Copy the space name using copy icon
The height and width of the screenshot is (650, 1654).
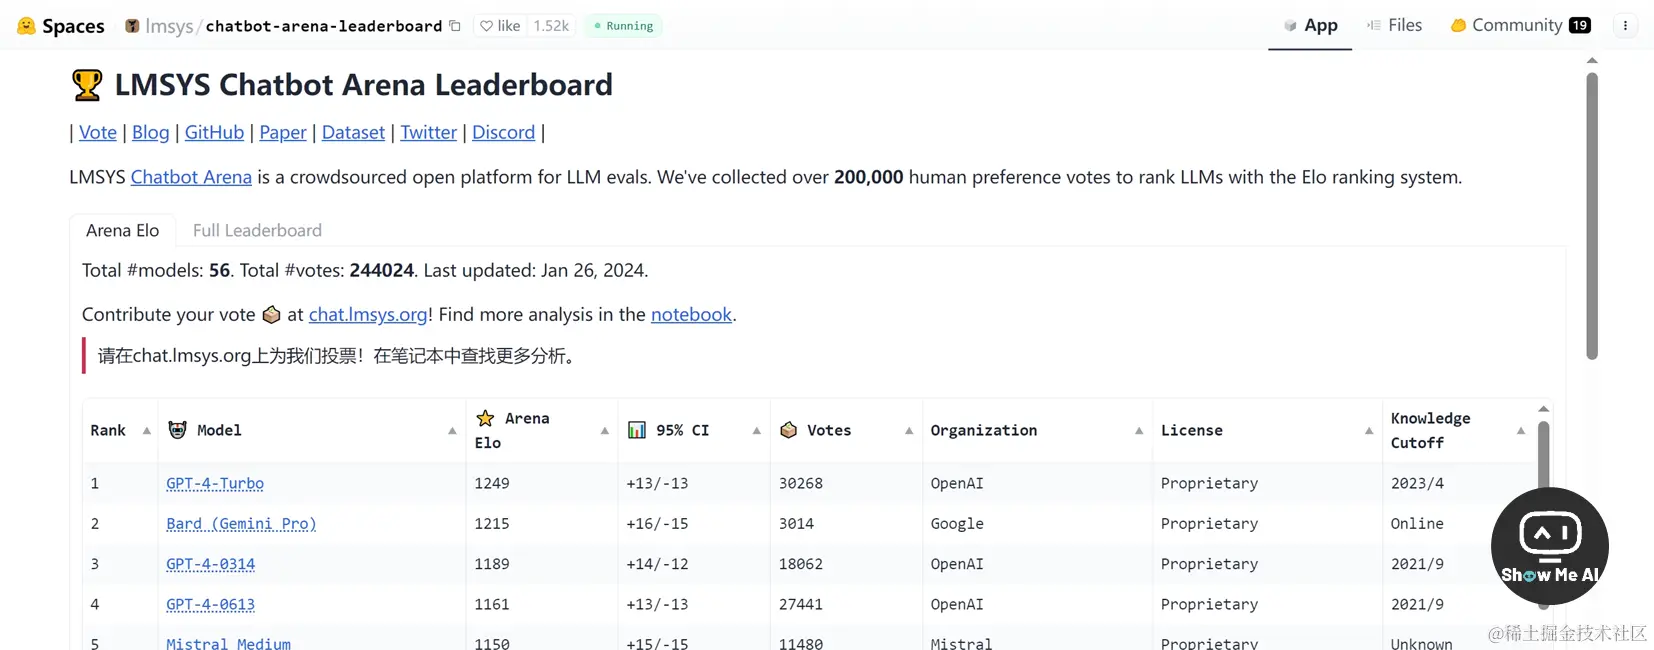pyautogui.click(x=455, y=26)
